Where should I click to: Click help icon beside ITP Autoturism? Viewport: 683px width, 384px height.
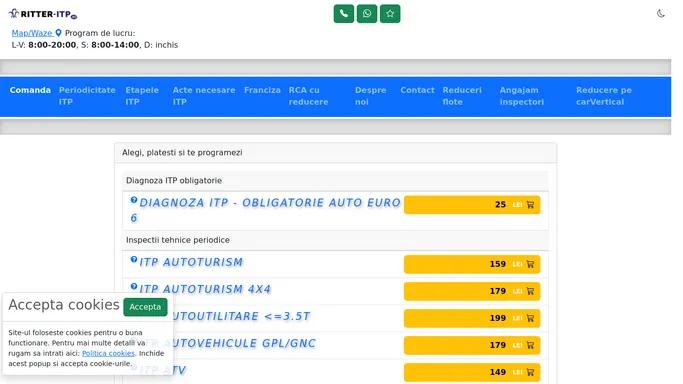point(134,259)
